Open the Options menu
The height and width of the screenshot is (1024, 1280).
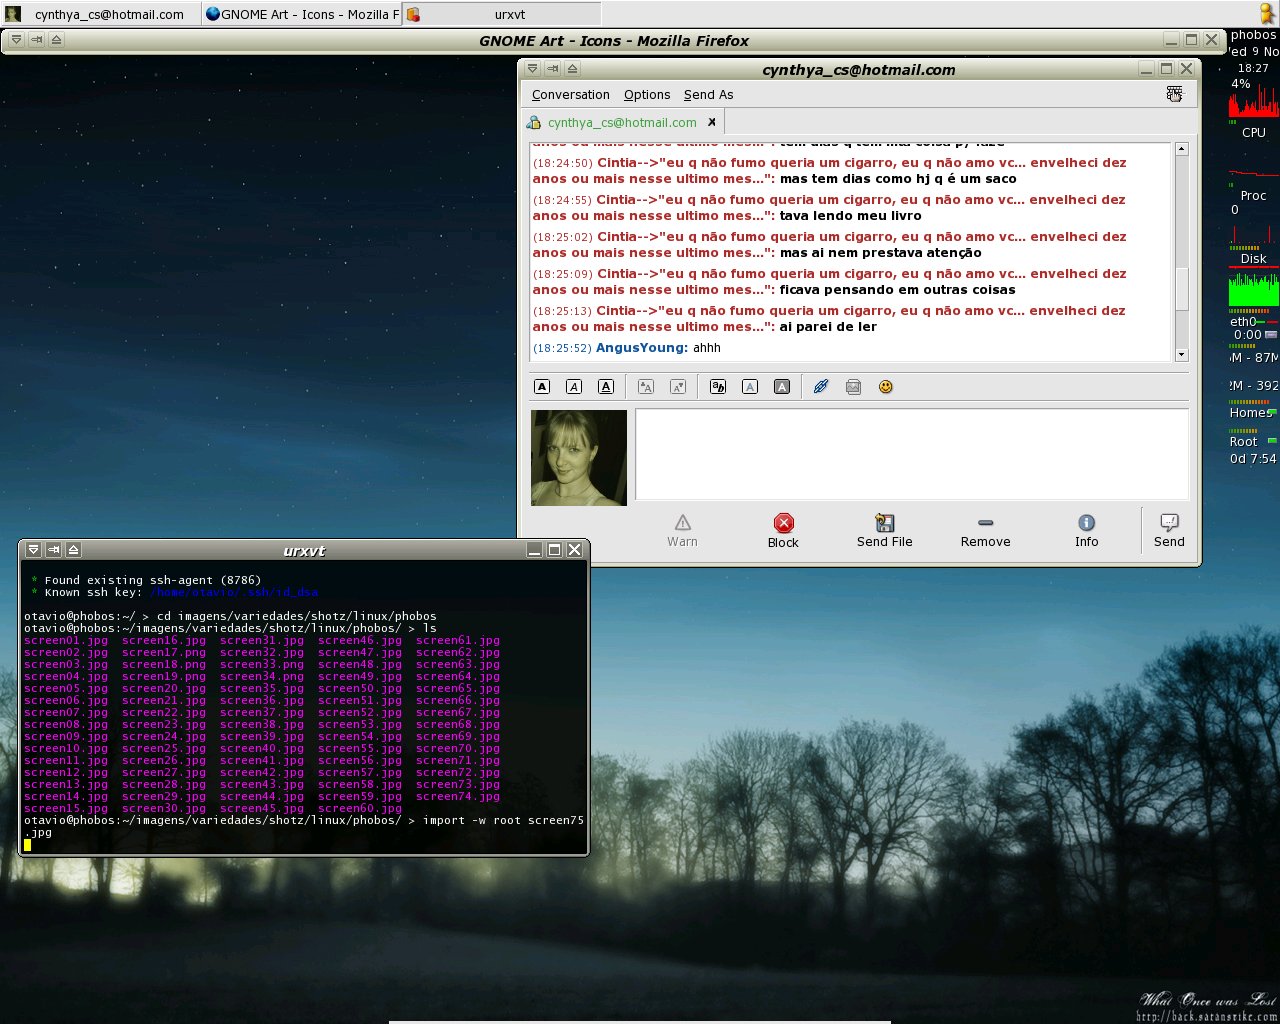(x=647, y=95)
